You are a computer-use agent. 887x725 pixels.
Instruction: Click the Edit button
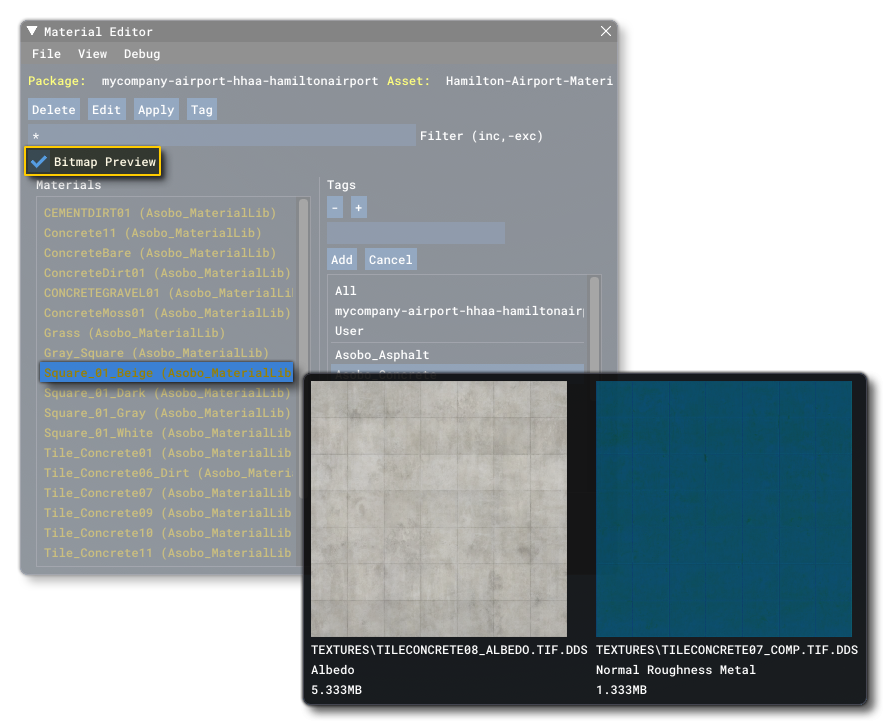point(106,109)
